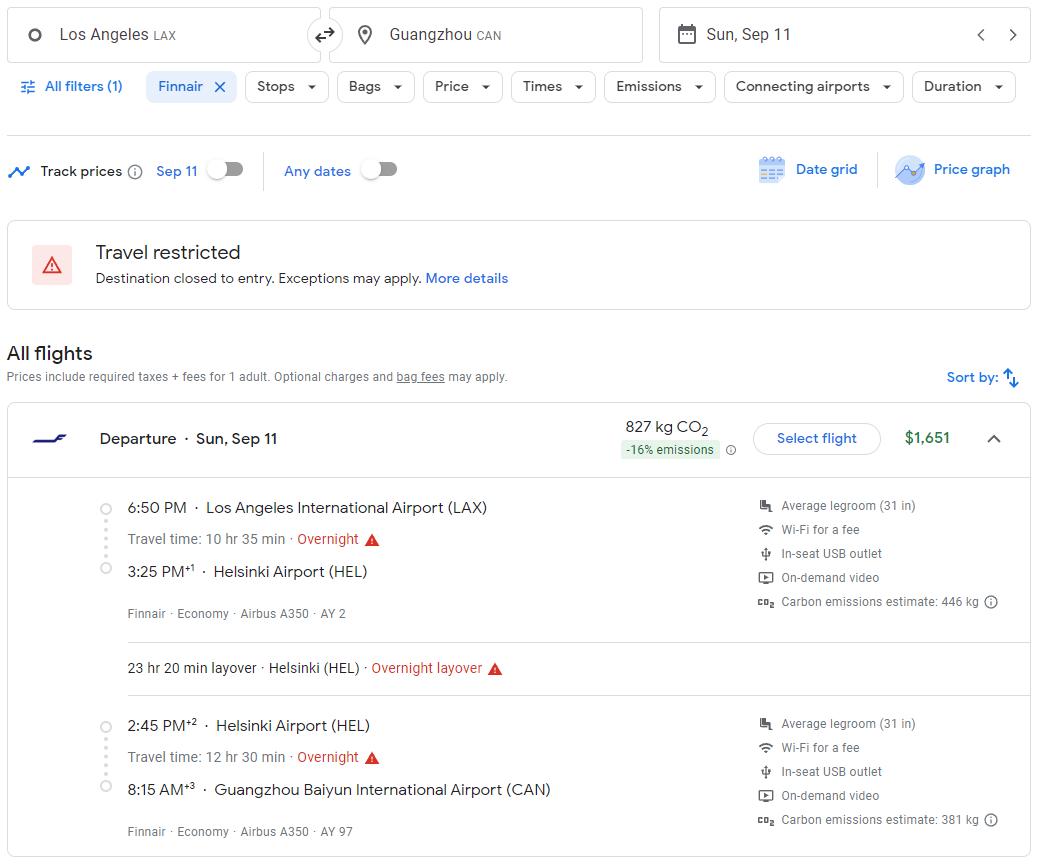Click the Sort by arrows icon
This screenshot has width=1038, height=868.
(1011, 377)
